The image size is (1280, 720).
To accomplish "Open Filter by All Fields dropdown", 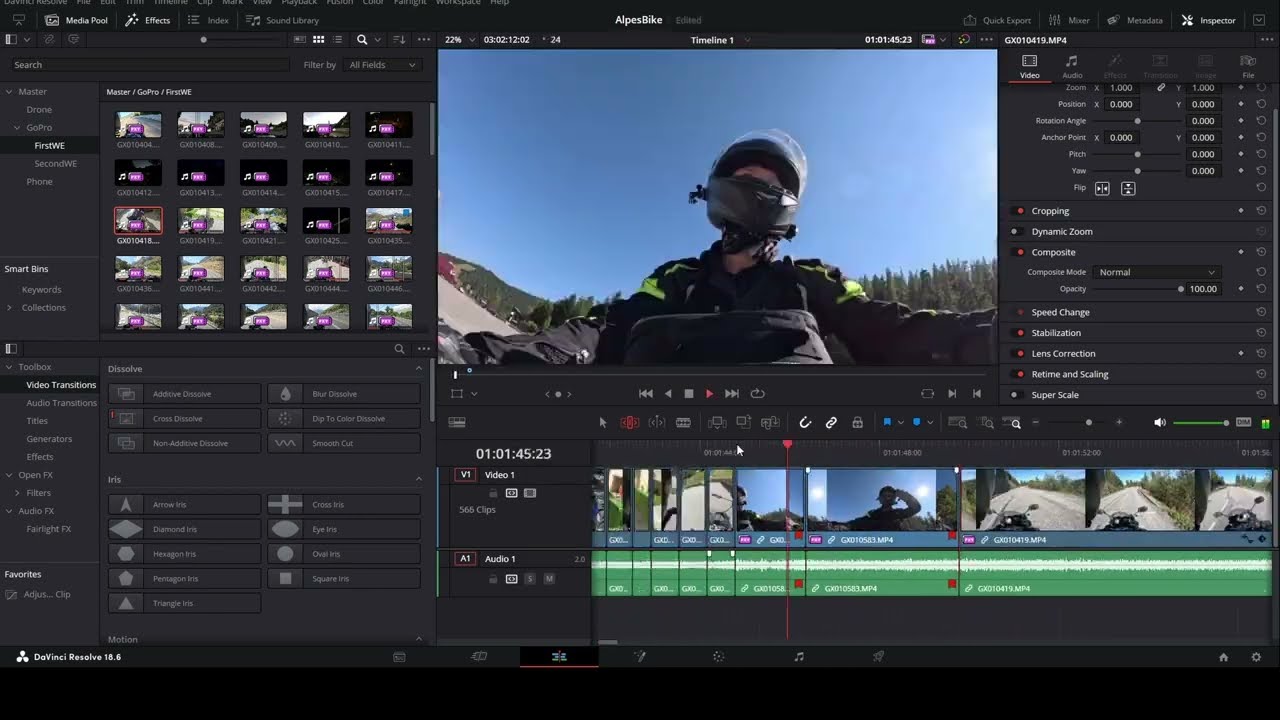I will coord(382,65).
